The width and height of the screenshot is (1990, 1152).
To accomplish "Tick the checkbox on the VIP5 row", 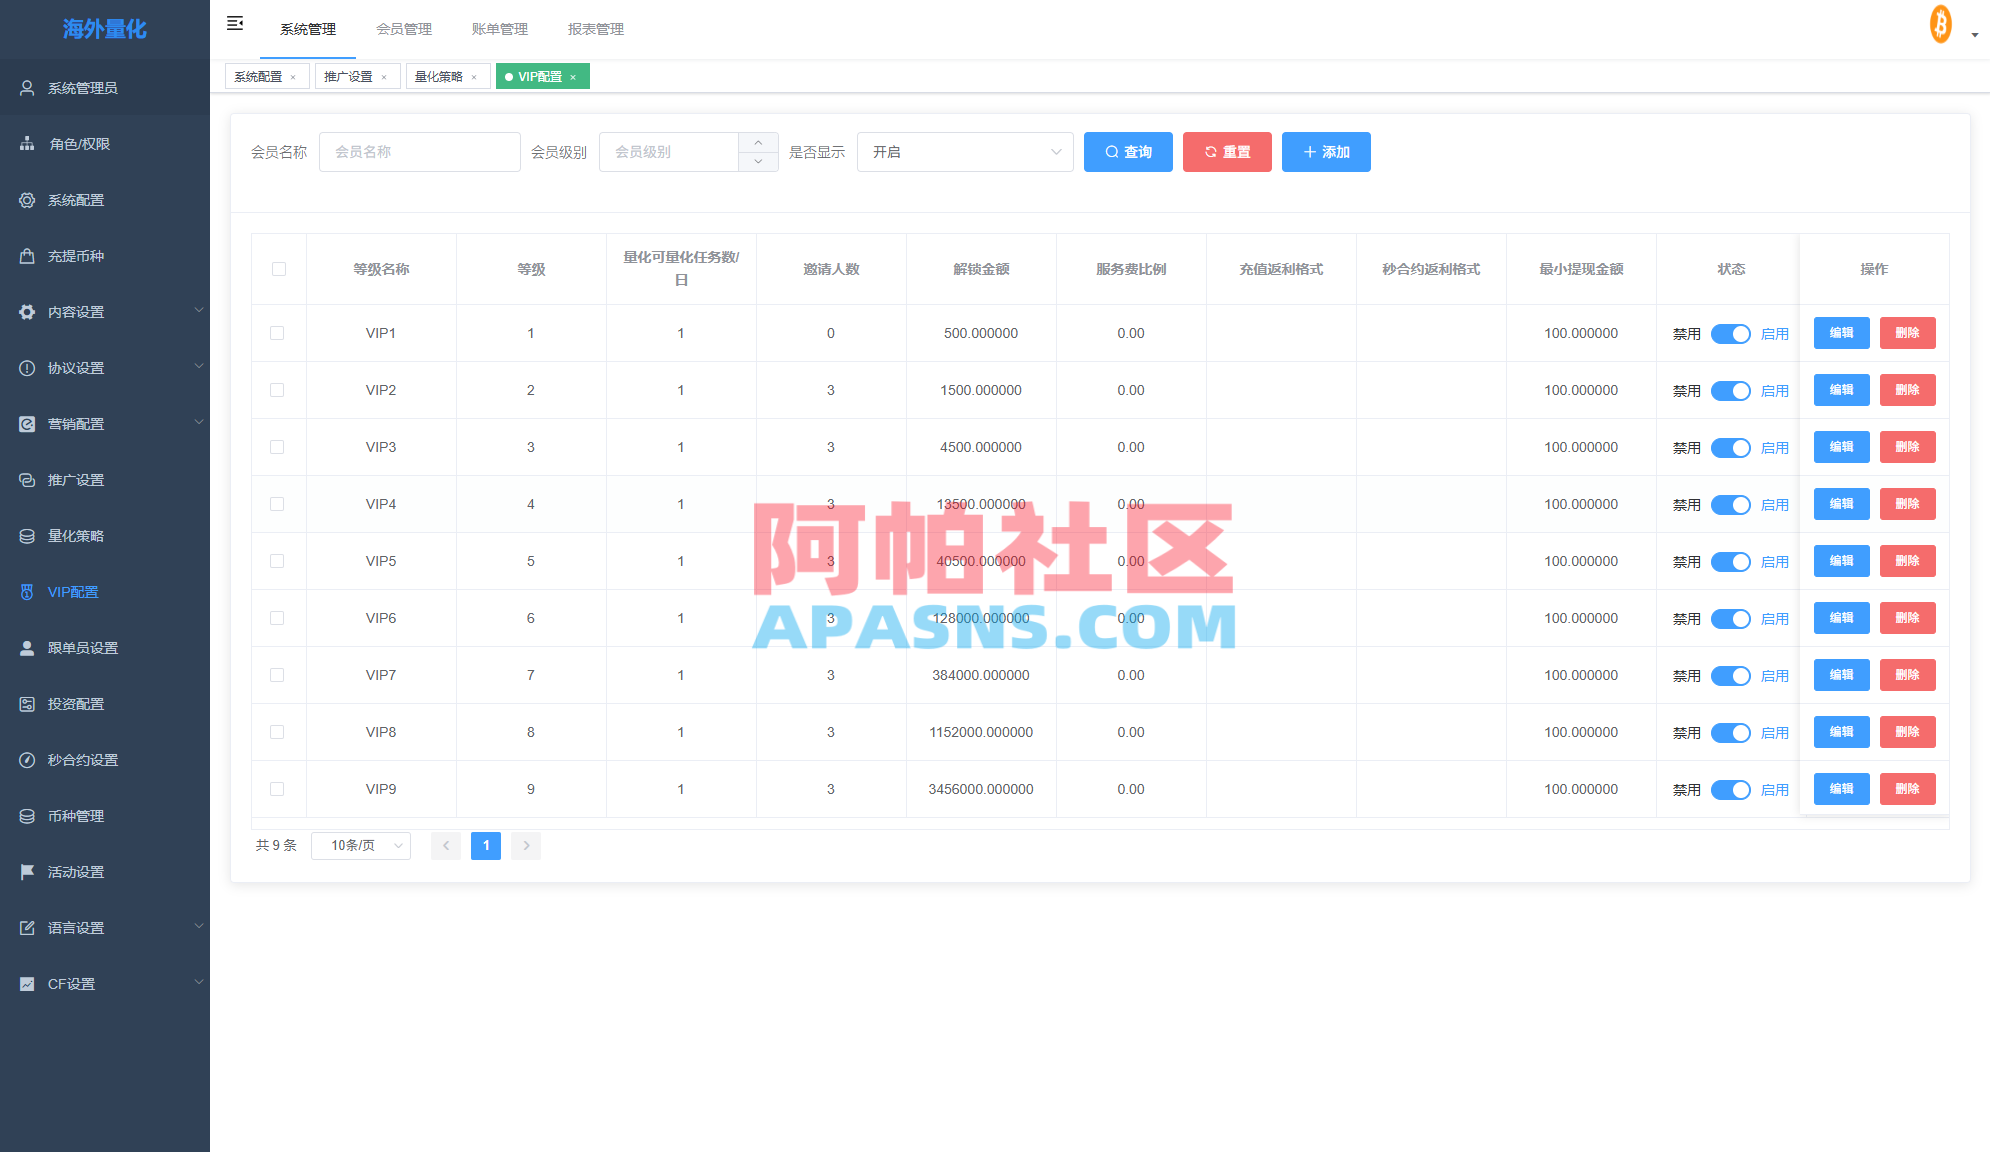I will pyautogui.click(x=278, y=561).
